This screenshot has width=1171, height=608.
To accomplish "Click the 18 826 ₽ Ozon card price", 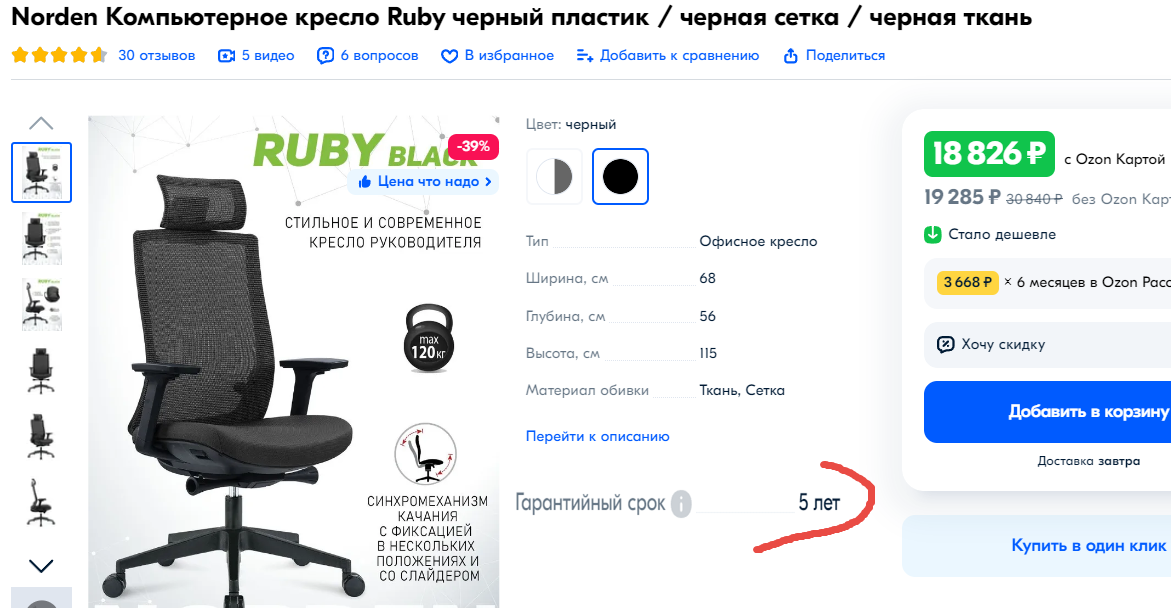I will 989,154.
